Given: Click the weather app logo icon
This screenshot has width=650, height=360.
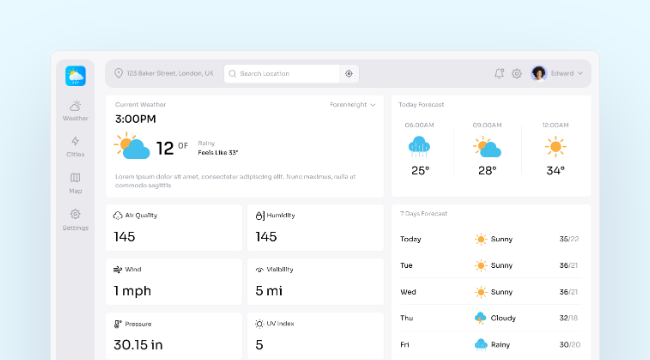Looking at the screenshot, I should (x=75, y=76).
